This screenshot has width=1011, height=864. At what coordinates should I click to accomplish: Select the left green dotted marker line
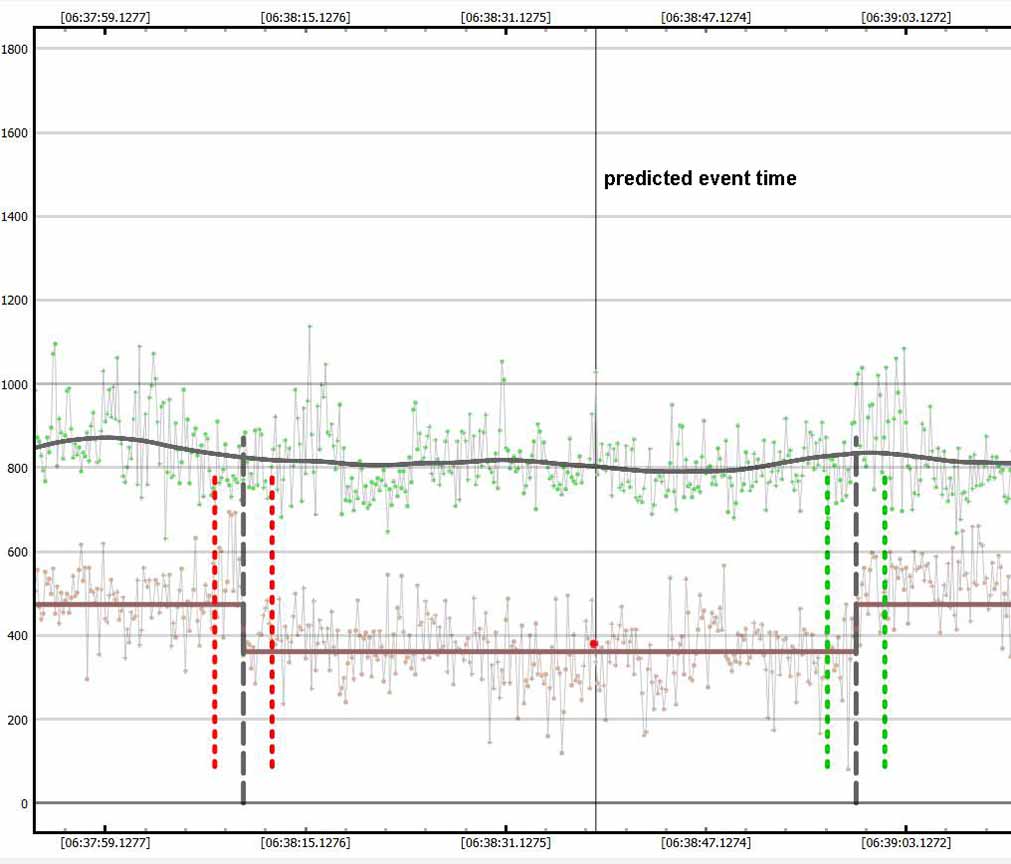pyautogui.click(x=827, y=620)
